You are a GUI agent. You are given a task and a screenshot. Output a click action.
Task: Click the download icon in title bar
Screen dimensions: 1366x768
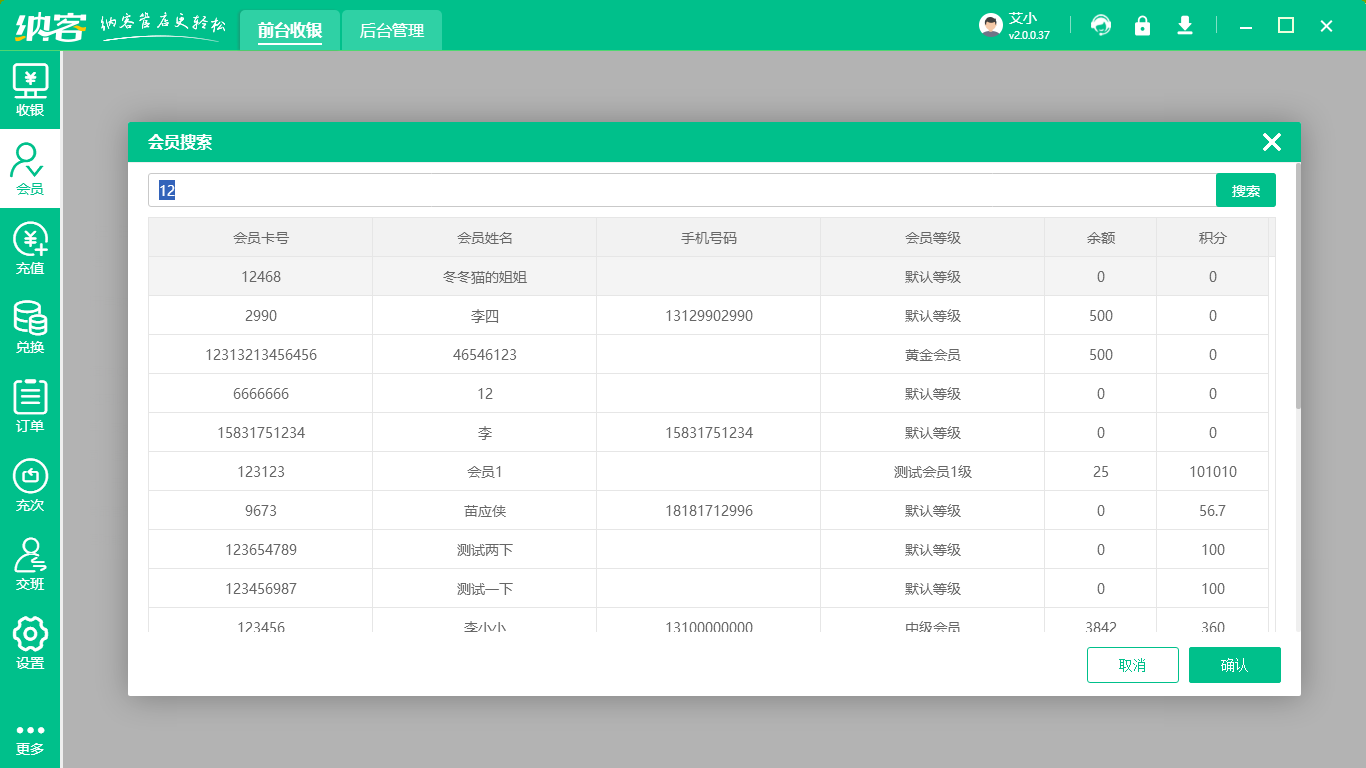point(1185,26)
